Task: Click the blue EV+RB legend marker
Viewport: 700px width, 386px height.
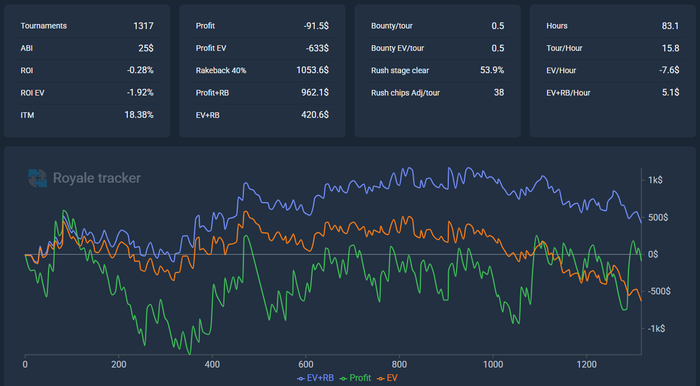Action: (x=301, y=378)
